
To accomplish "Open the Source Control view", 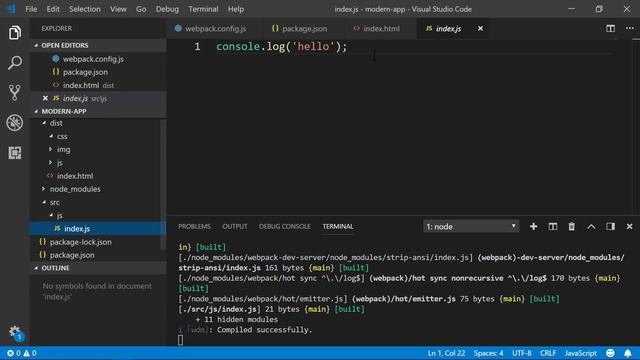I will pyautogui.click(x=15, y=93).
